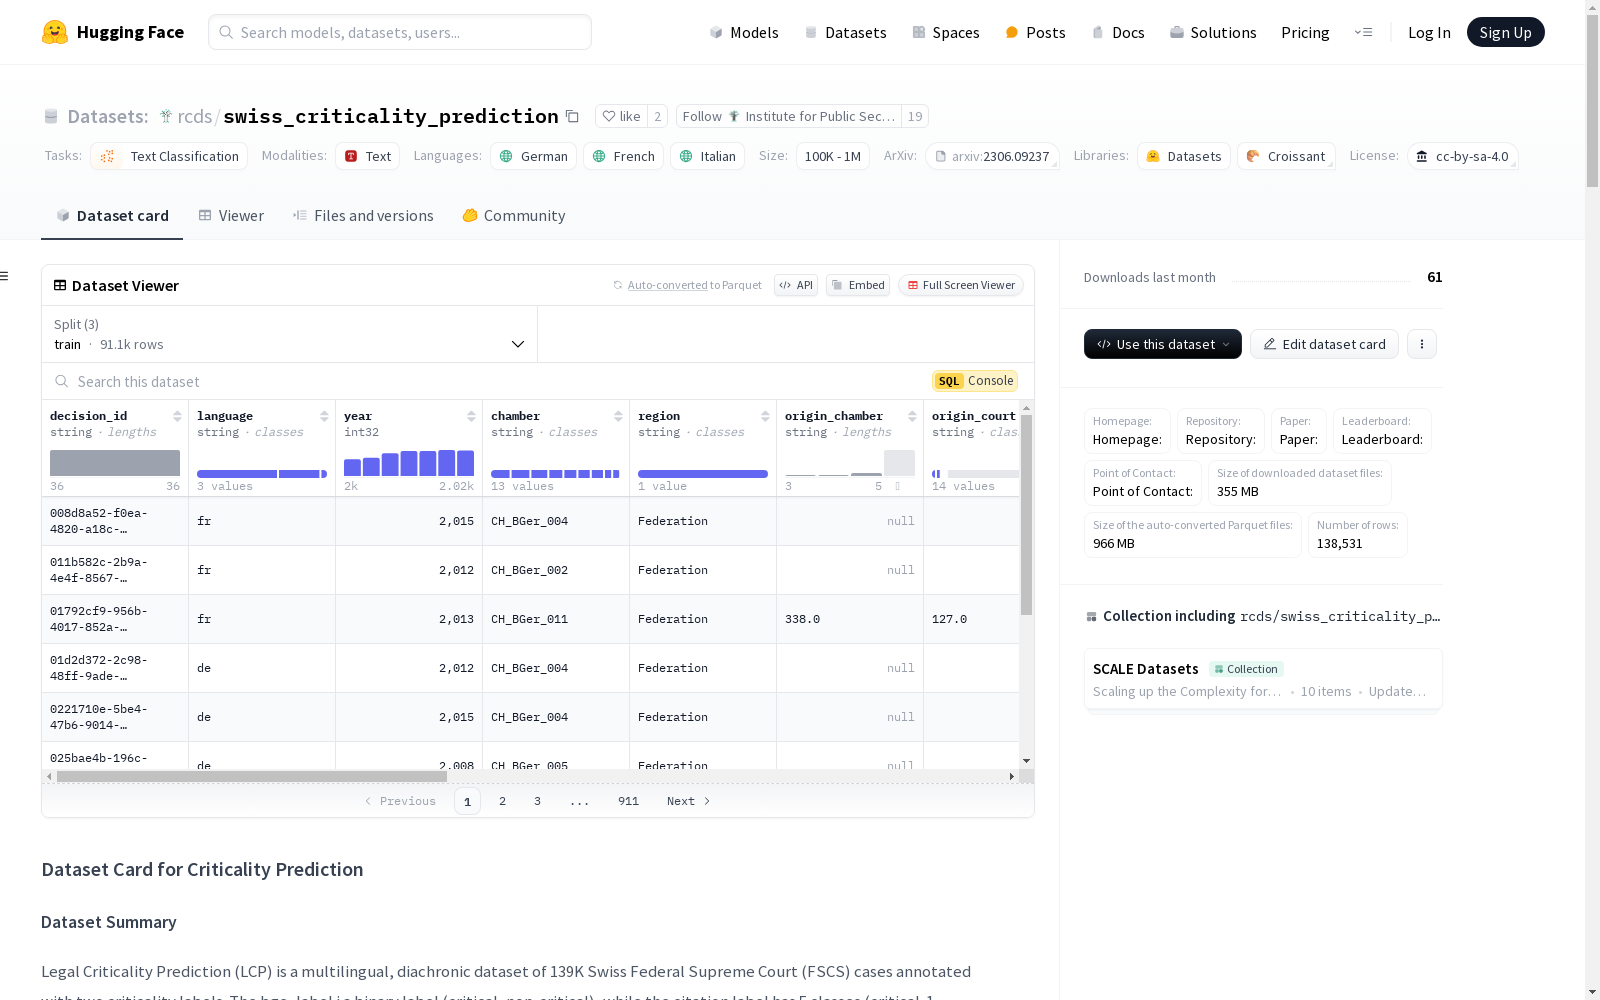Screen dimensions: 1600x1000
Task: Go to Pricing page
Action: [1305, 32]
